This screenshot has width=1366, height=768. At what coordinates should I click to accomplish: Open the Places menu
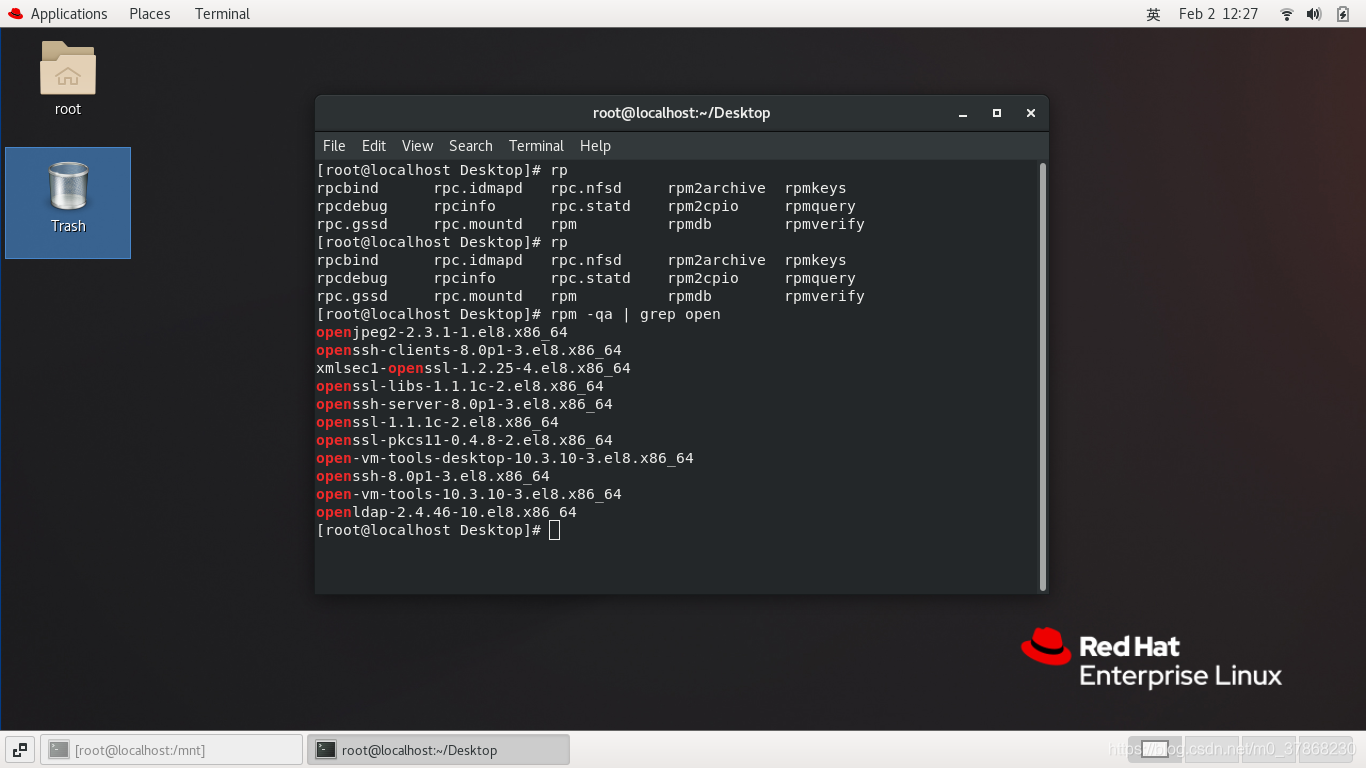(149, 13)
